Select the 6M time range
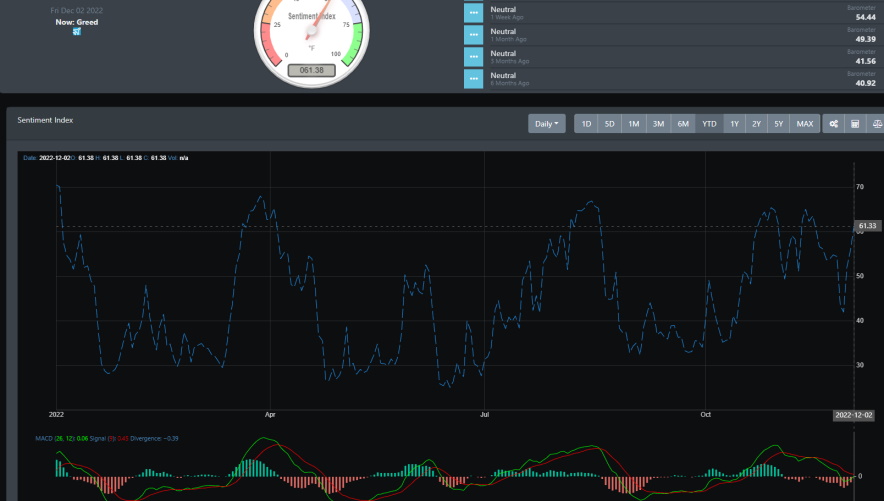Screen dimensions: 884x501 click(x=683, y=124)
